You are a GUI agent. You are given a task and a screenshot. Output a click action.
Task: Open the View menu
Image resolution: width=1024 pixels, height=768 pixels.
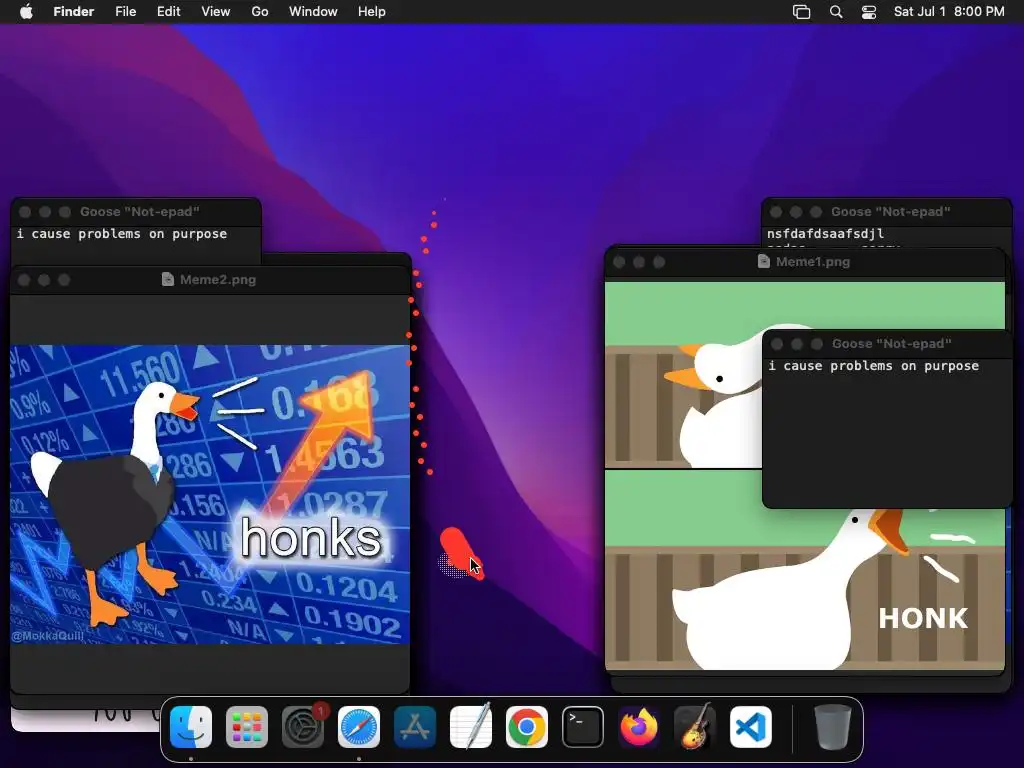click(216, 12)
